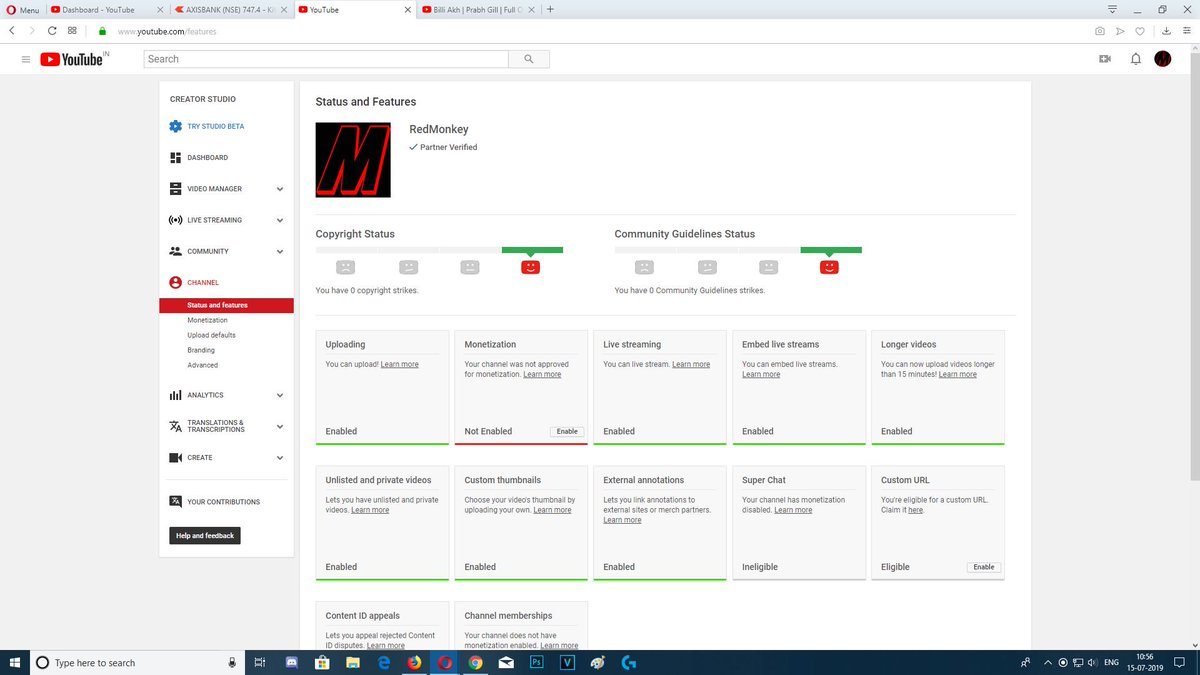Click the Live Streaming broadcast icon
This screenshot has width=1200, height=675.
click(x=175, y=220)
